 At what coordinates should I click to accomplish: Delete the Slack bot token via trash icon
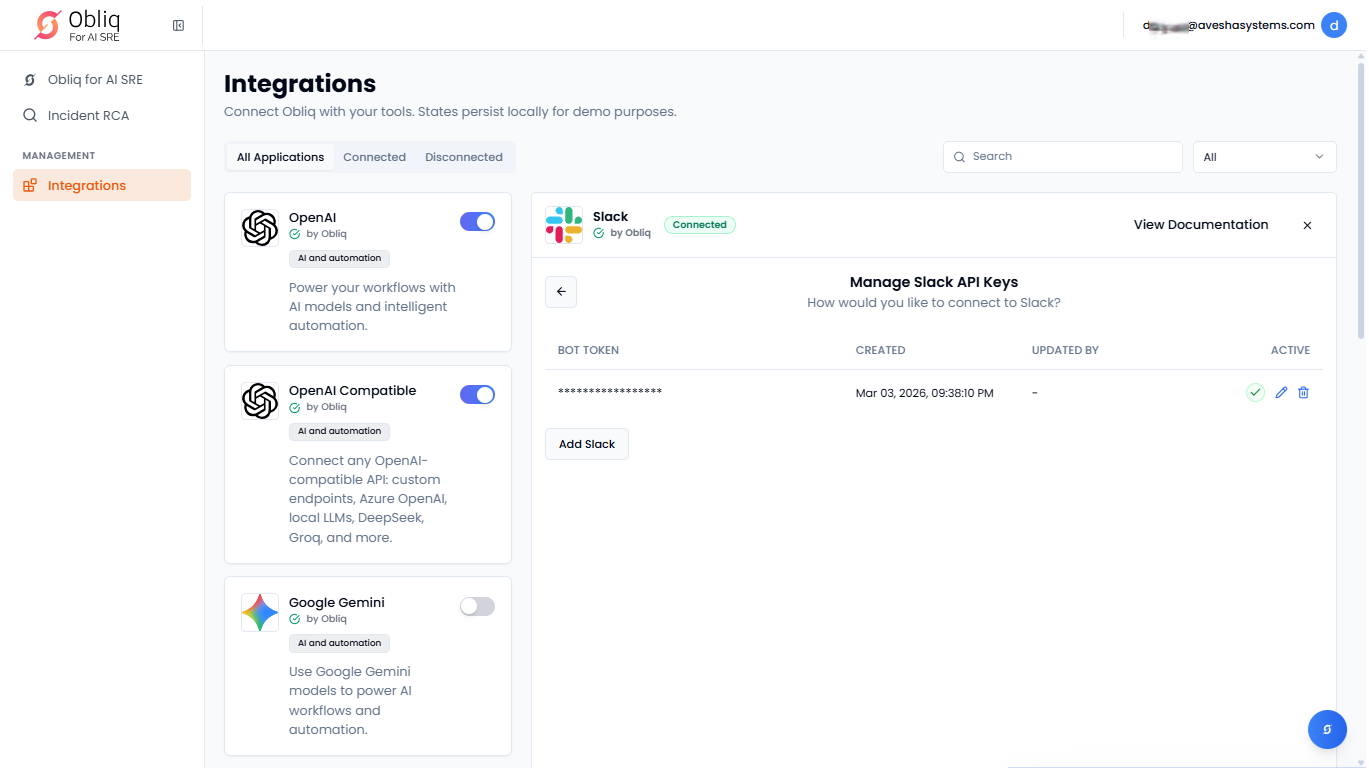1303,393
